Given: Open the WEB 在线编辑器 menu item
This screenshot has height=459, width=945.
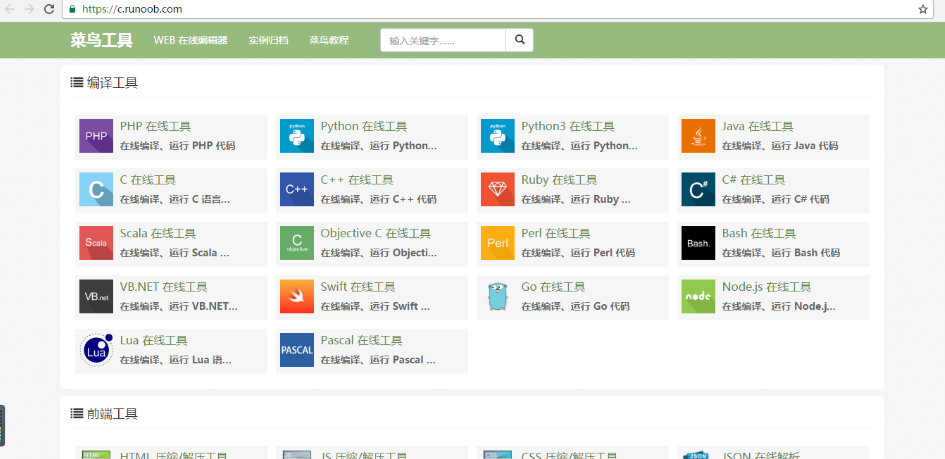Looking at the screenshot, I should tap(190, 41).
